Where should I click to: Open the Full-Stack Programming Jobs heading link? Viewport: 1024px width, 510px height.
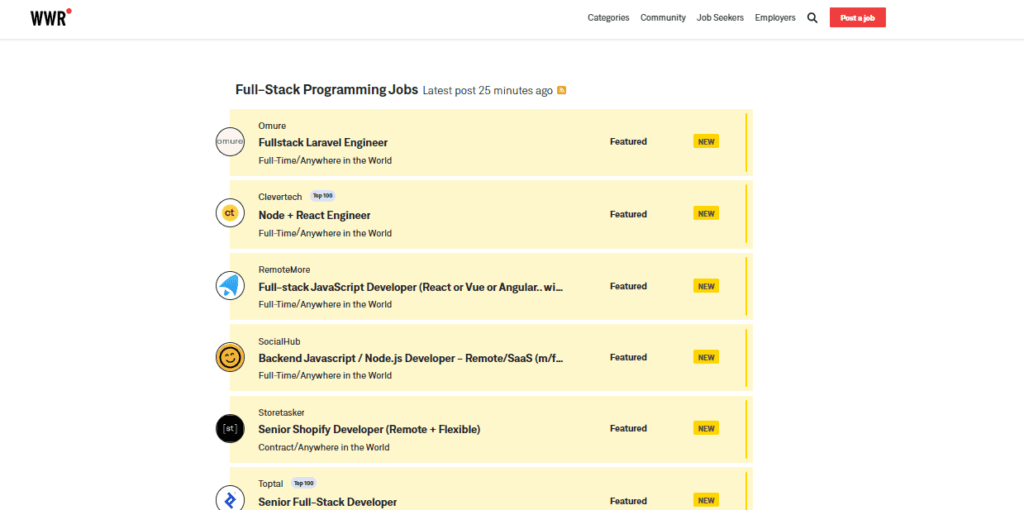coord(327,90)
